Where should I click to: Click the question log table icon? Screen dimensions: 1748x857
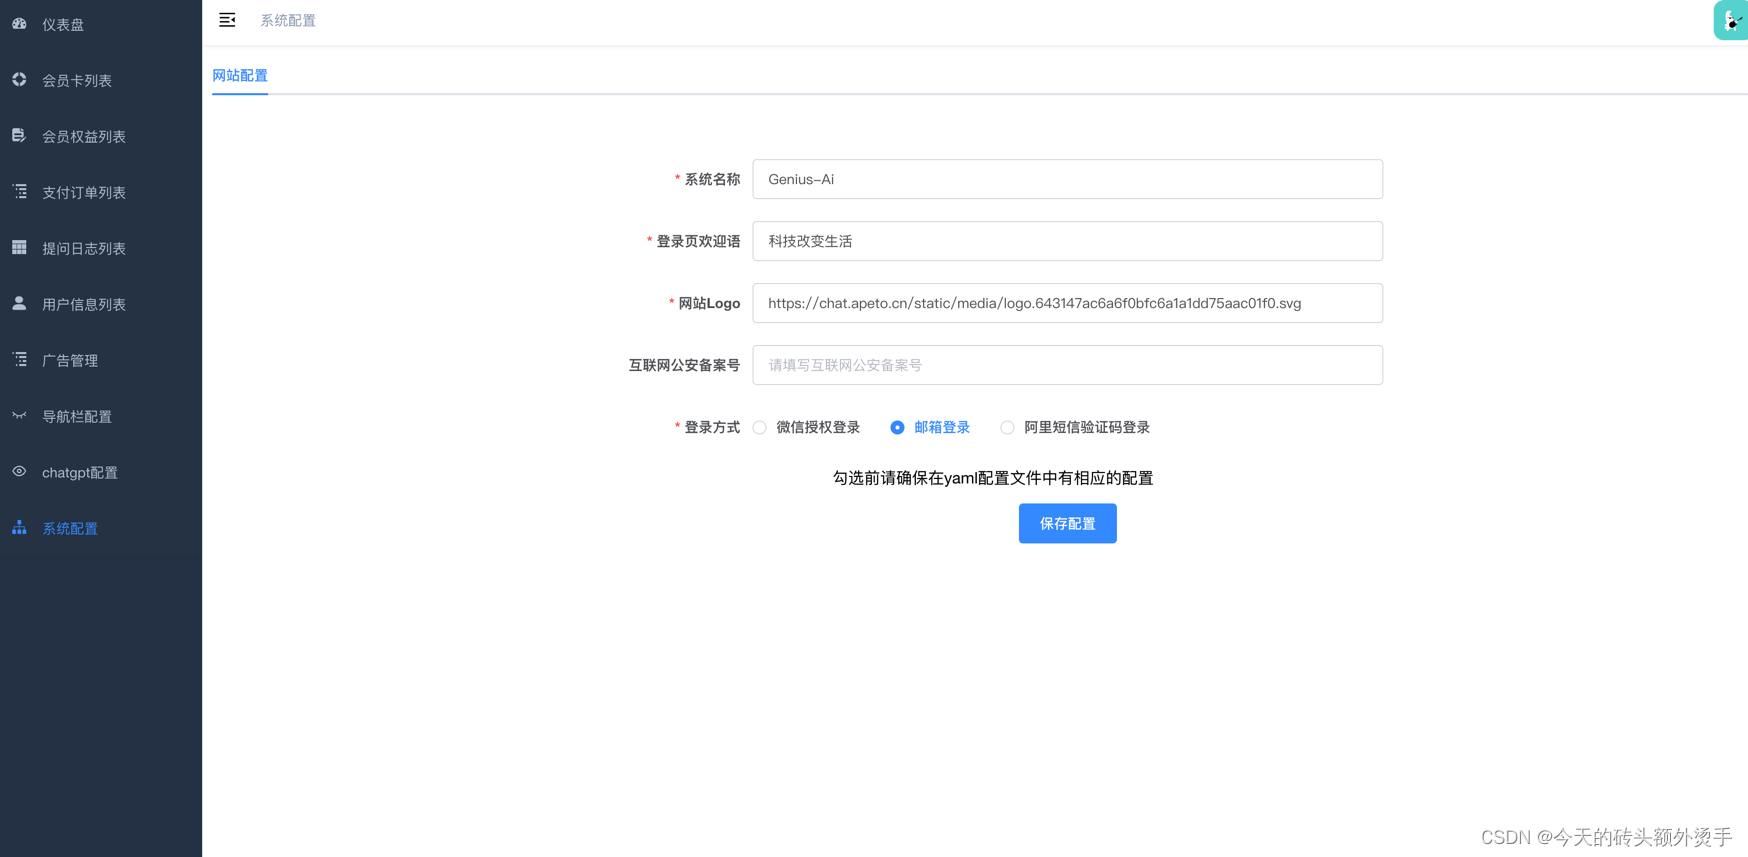19,247
